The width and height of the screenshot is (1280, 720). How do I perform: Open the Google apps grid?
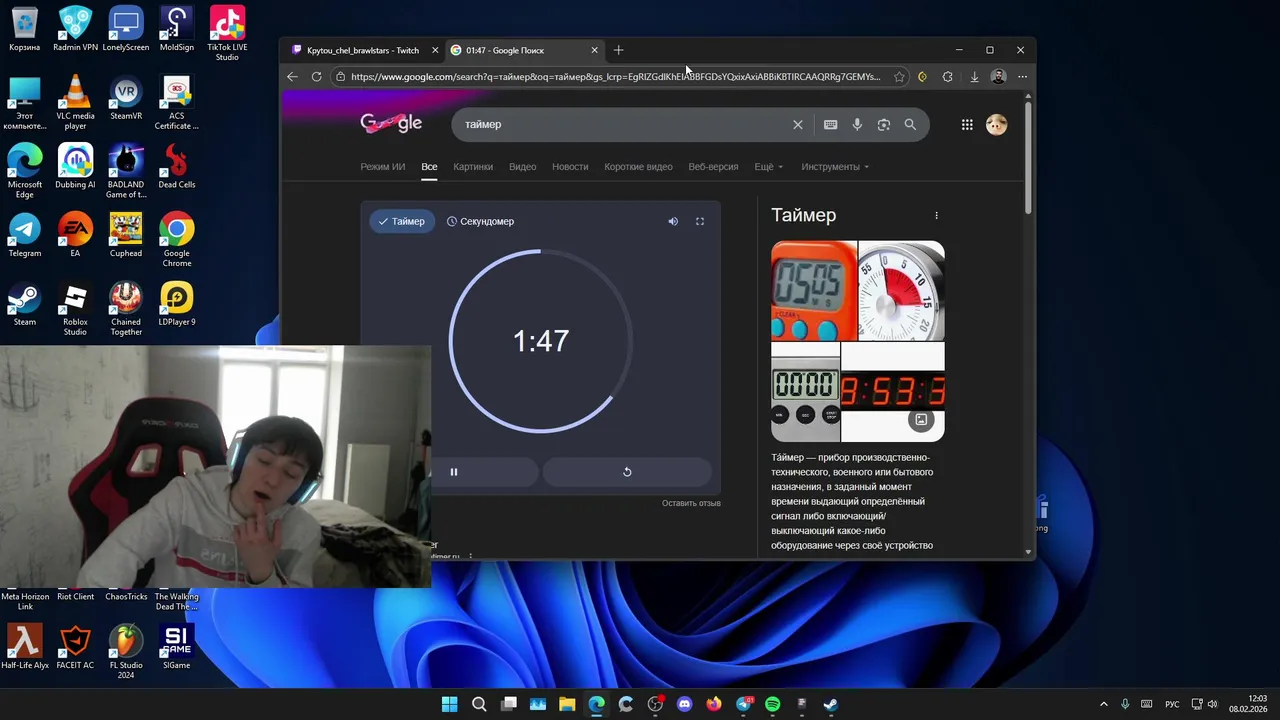pos(967,125)
